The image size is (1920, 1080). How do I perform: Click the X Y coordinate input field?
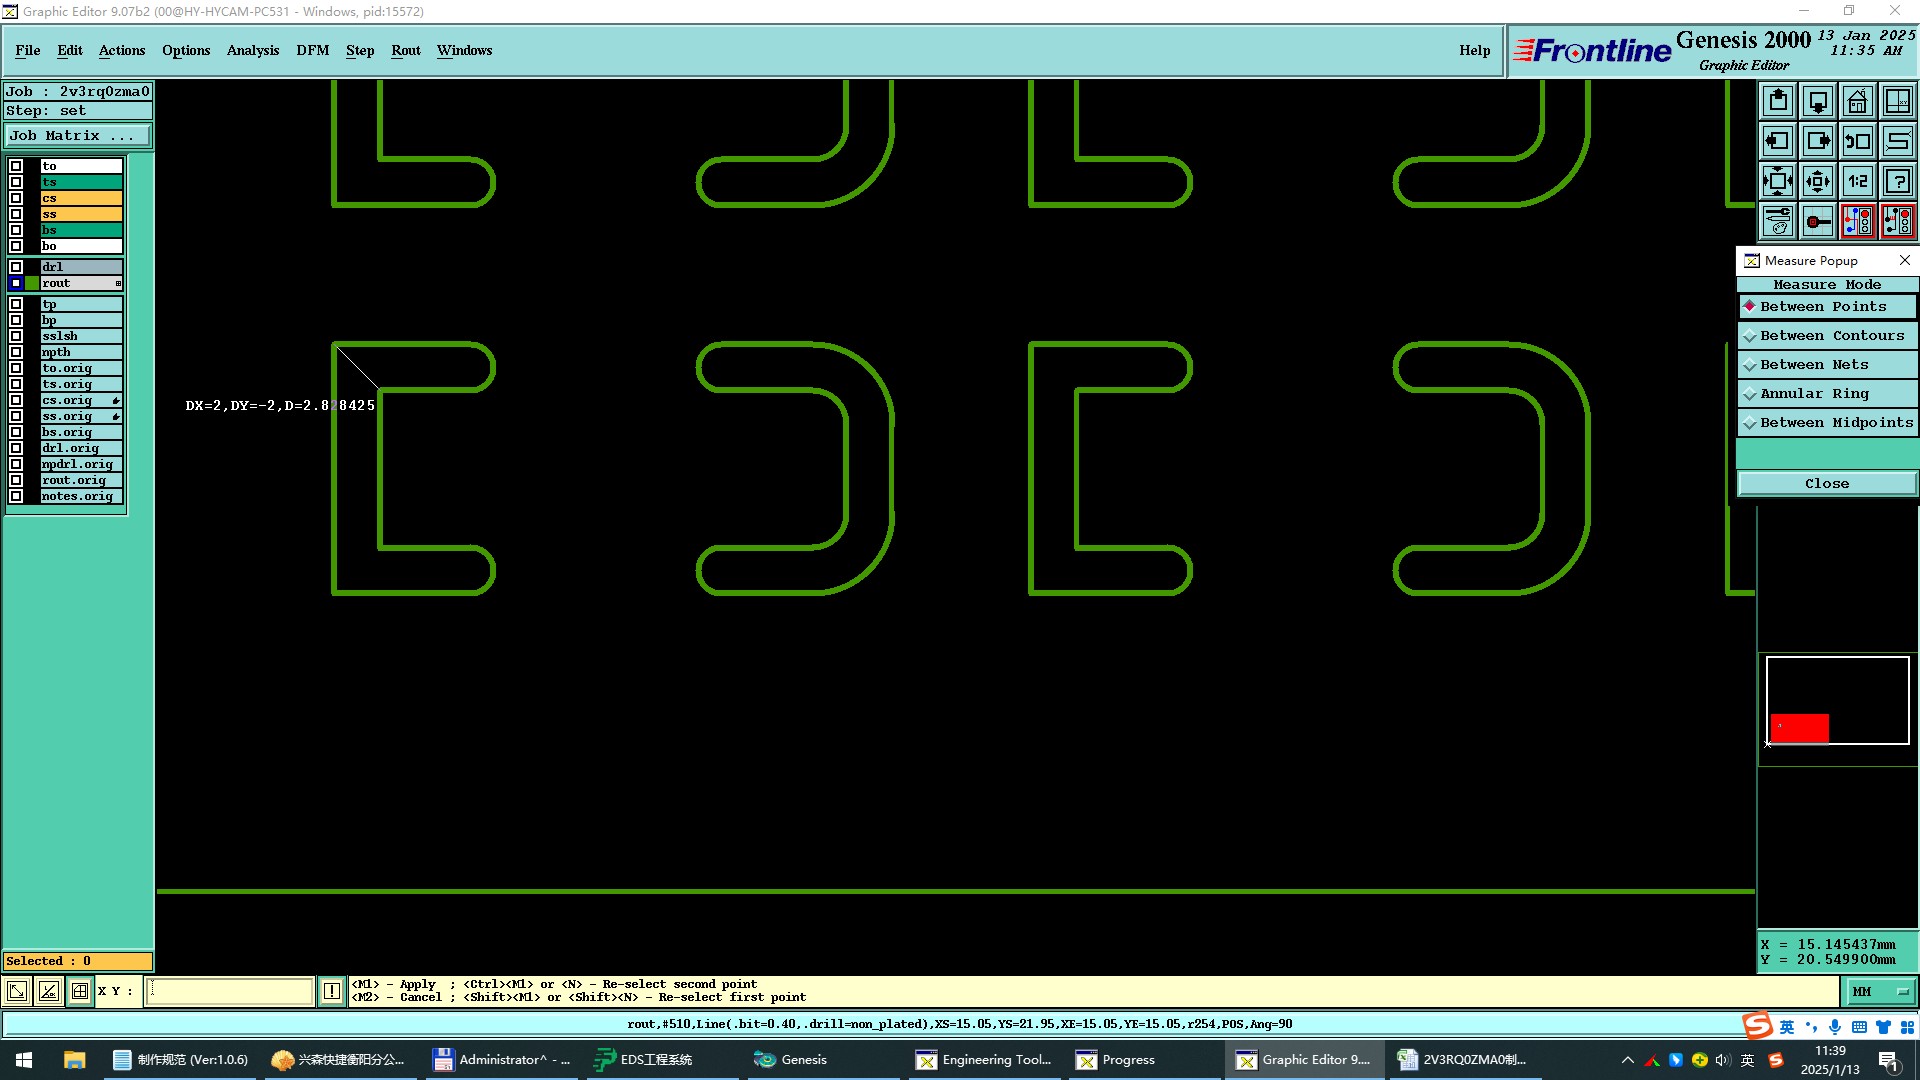click(x=230, y=991)
